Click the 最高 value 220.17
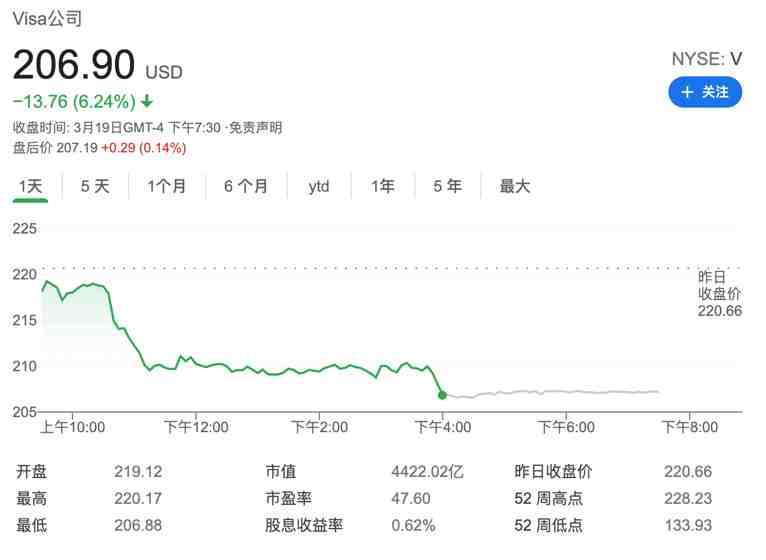Image resolution: width=766 pixels, height=560 pixels. coord(138,498)
